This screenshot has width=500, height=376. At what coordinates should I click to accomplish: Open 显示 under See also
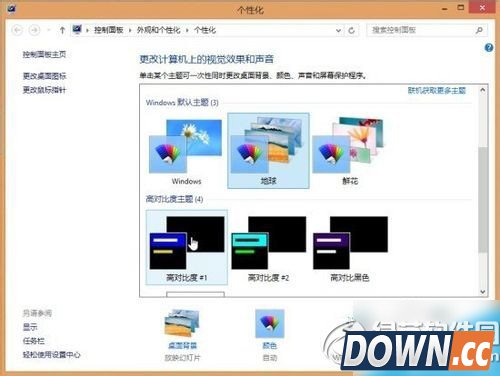point(30,327)
